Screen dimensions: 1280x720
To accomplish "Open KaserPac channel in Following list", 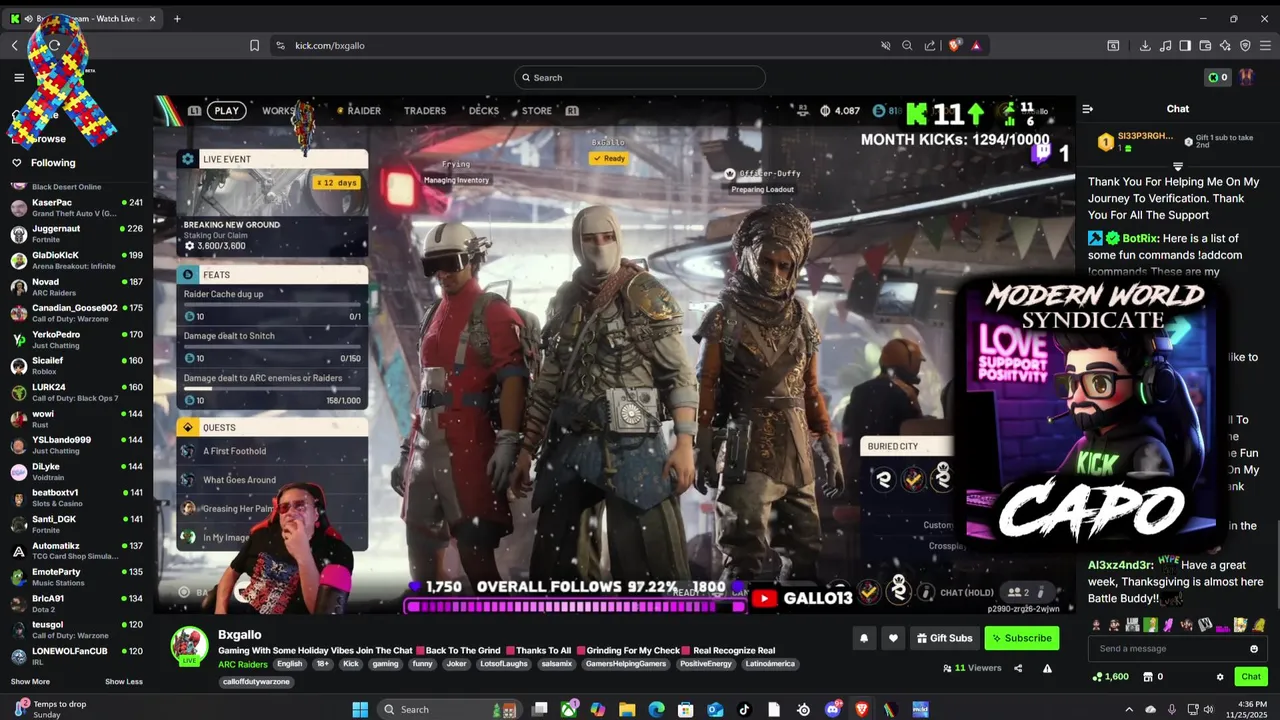I will coord(76,207).
